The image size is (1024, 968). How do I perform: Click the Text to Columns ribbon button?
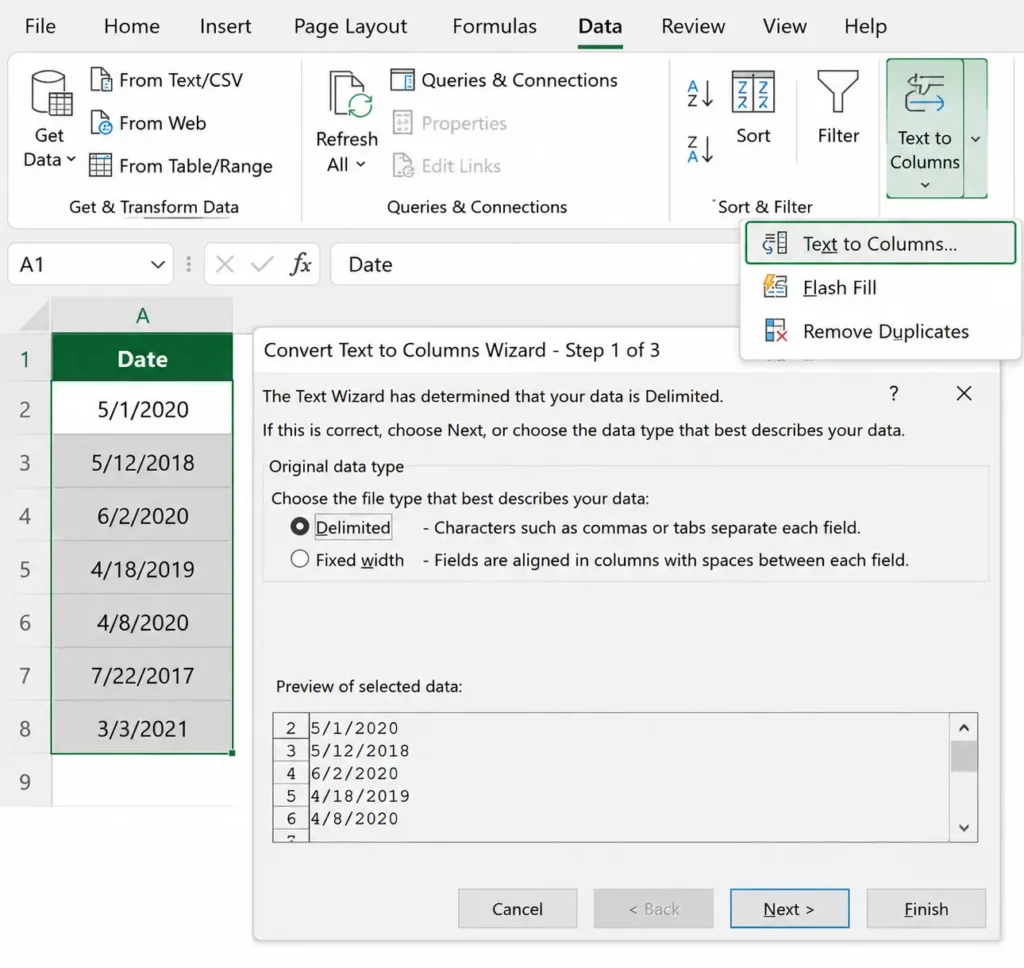click(925, 128)
